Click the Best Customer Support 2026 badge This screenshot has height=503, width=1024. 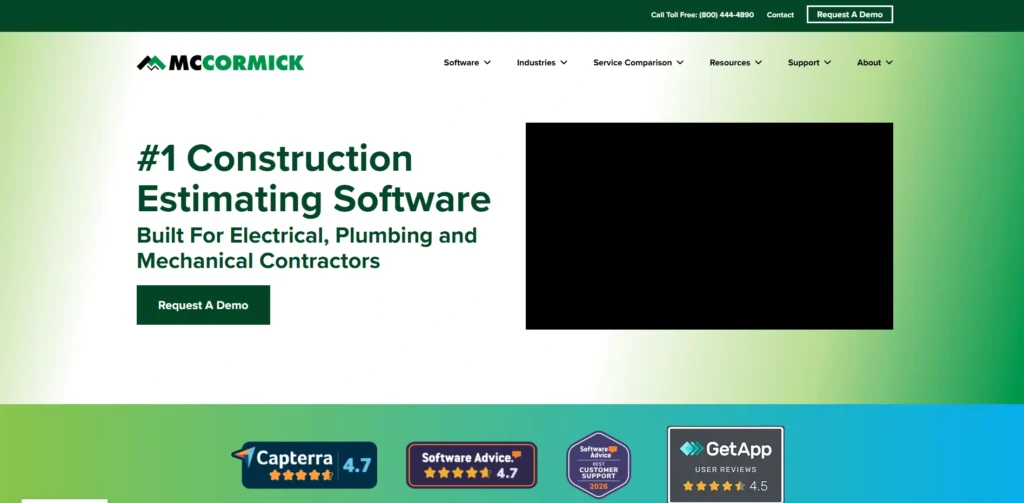click(x=598, y=465)
